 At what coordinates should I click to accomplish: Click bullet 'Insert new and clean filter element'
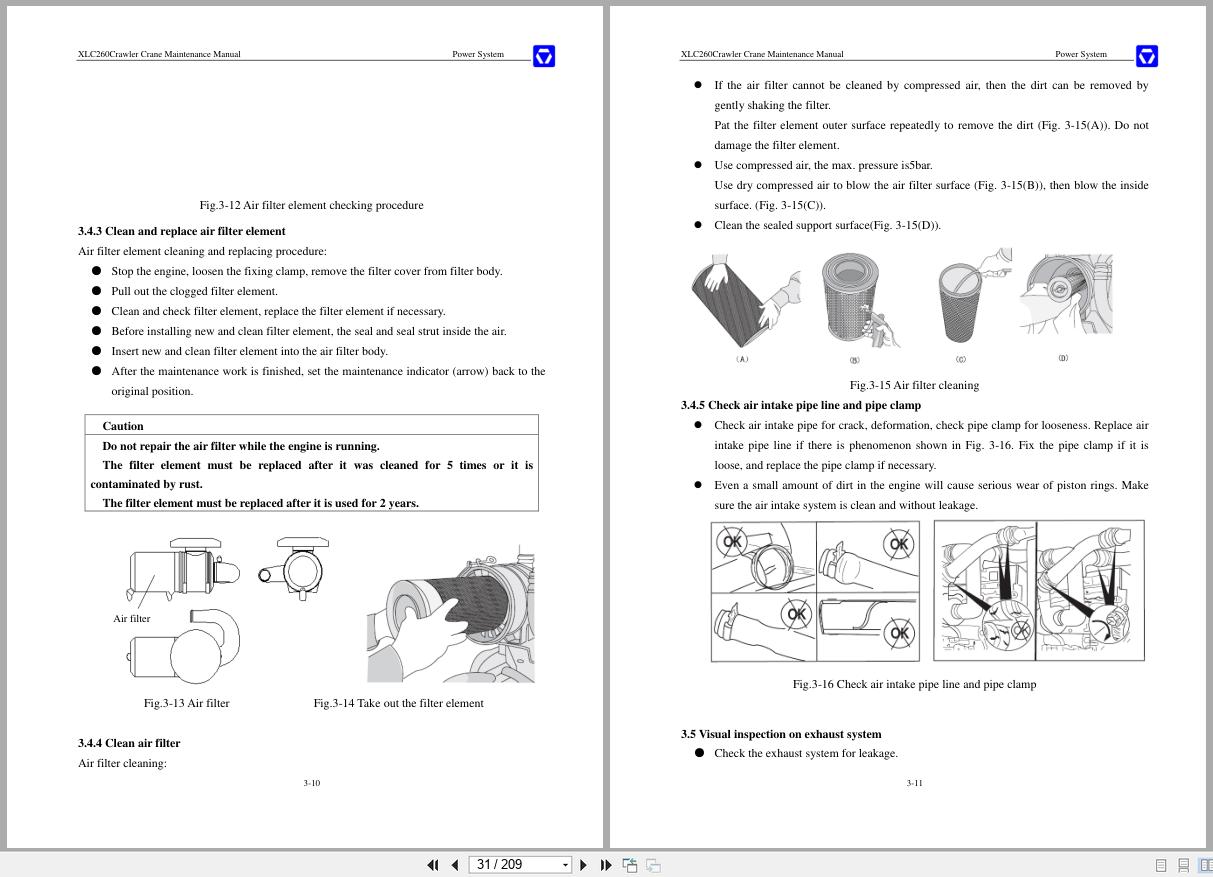click(x=249, y=351)
